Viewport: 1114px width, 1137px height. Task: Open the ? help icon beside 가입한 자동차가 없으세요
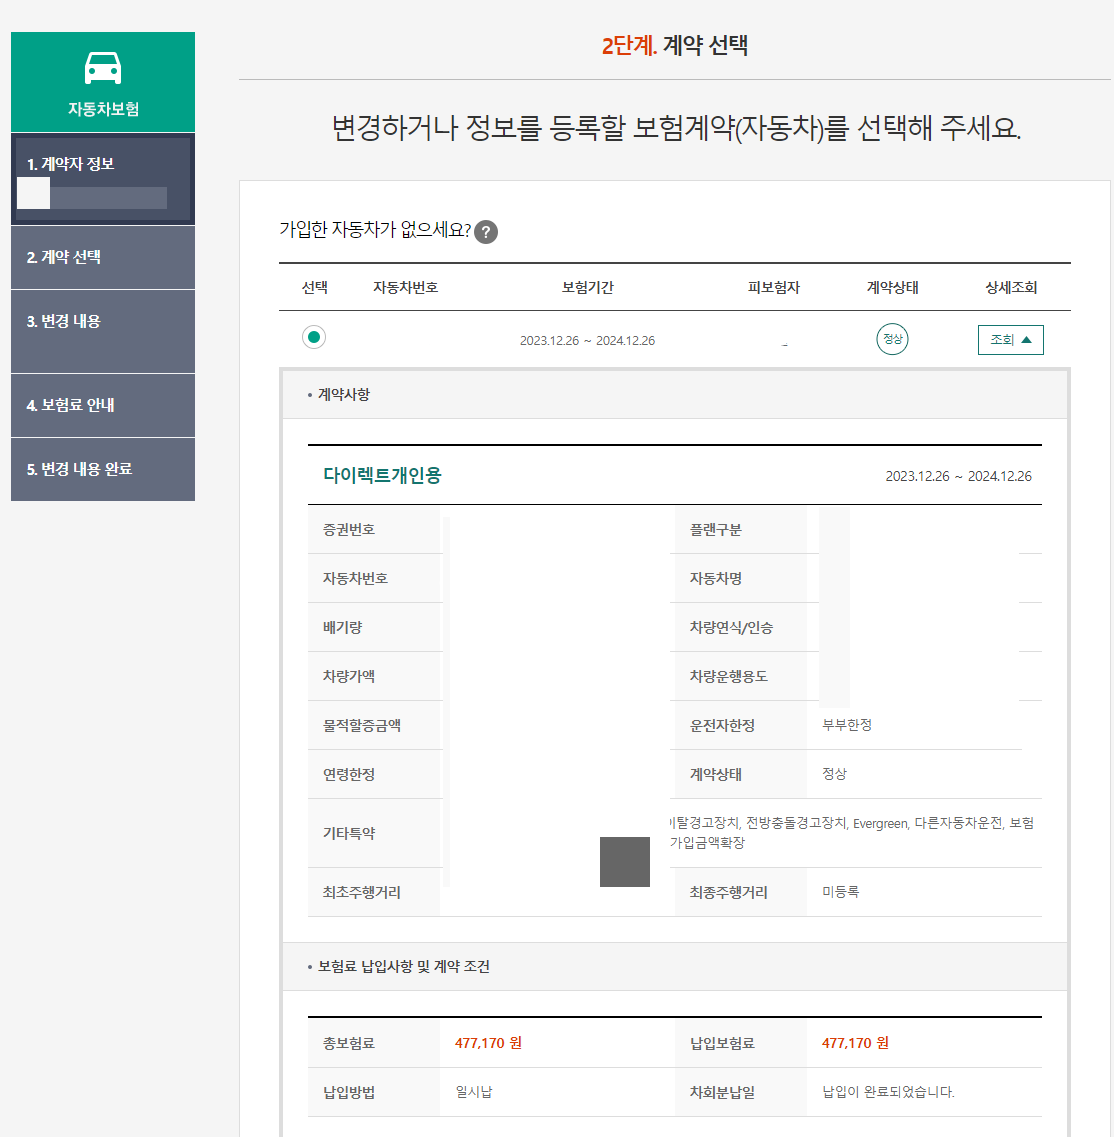click(x=487, y=231)
